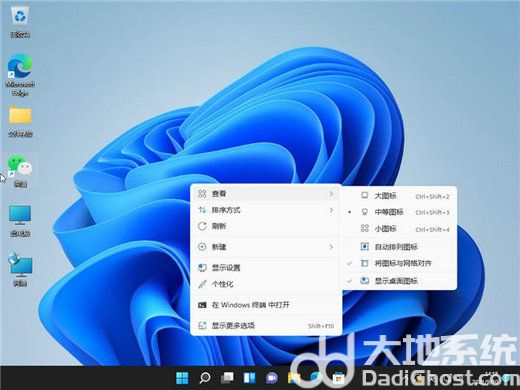
Task: Select the This PC monitor desktop icon
Action: [x=20, y=221]
